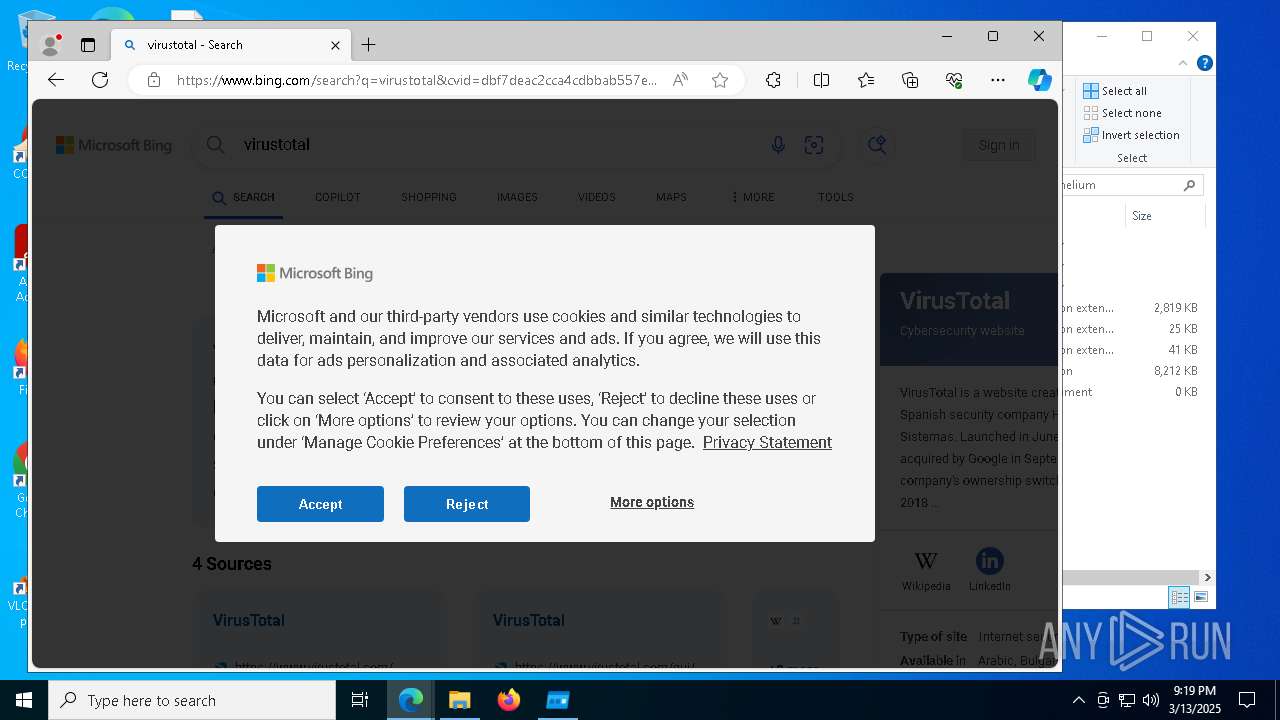Image resolution: width=1280 pixels, height=720 pixels.
Task: Open a new tab with plus button
Action: [368, 45]
